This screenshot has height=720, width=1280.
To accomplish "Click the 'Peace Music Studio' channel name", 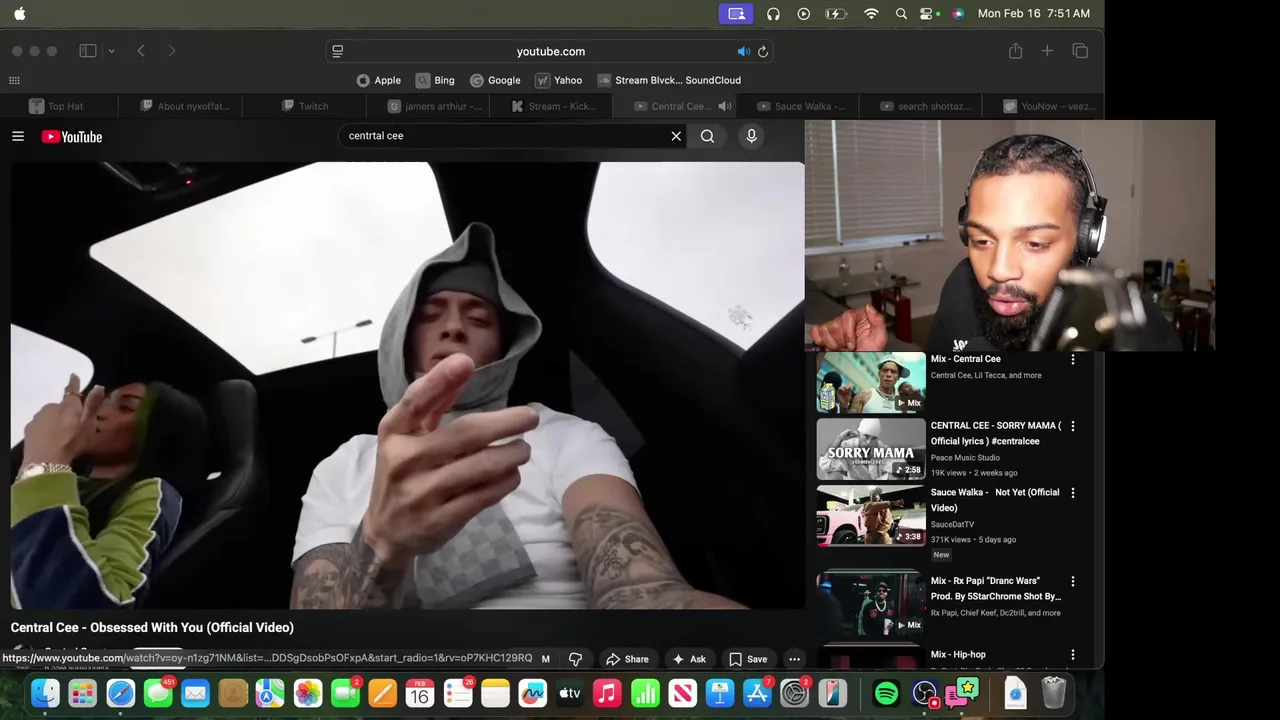I will click(965, 457).
